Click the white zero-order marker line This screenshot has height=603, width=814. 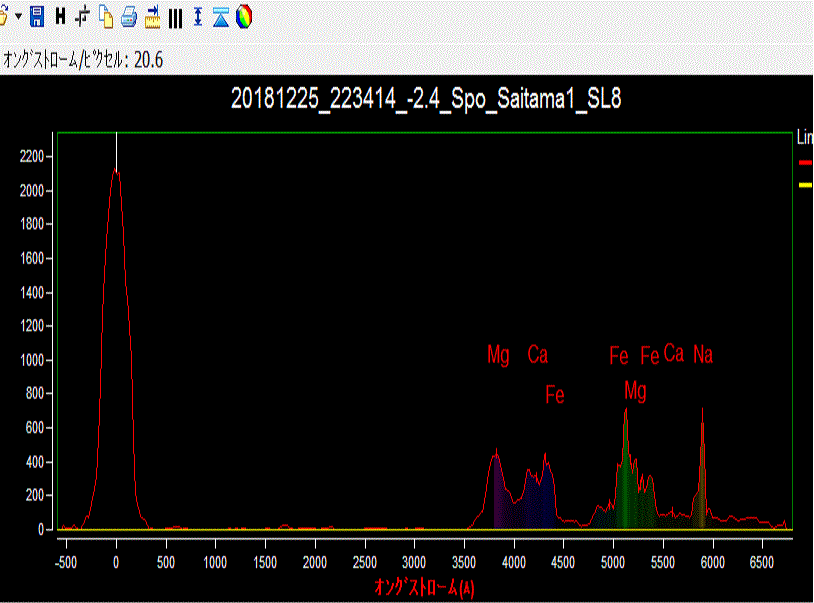[116, 150]
